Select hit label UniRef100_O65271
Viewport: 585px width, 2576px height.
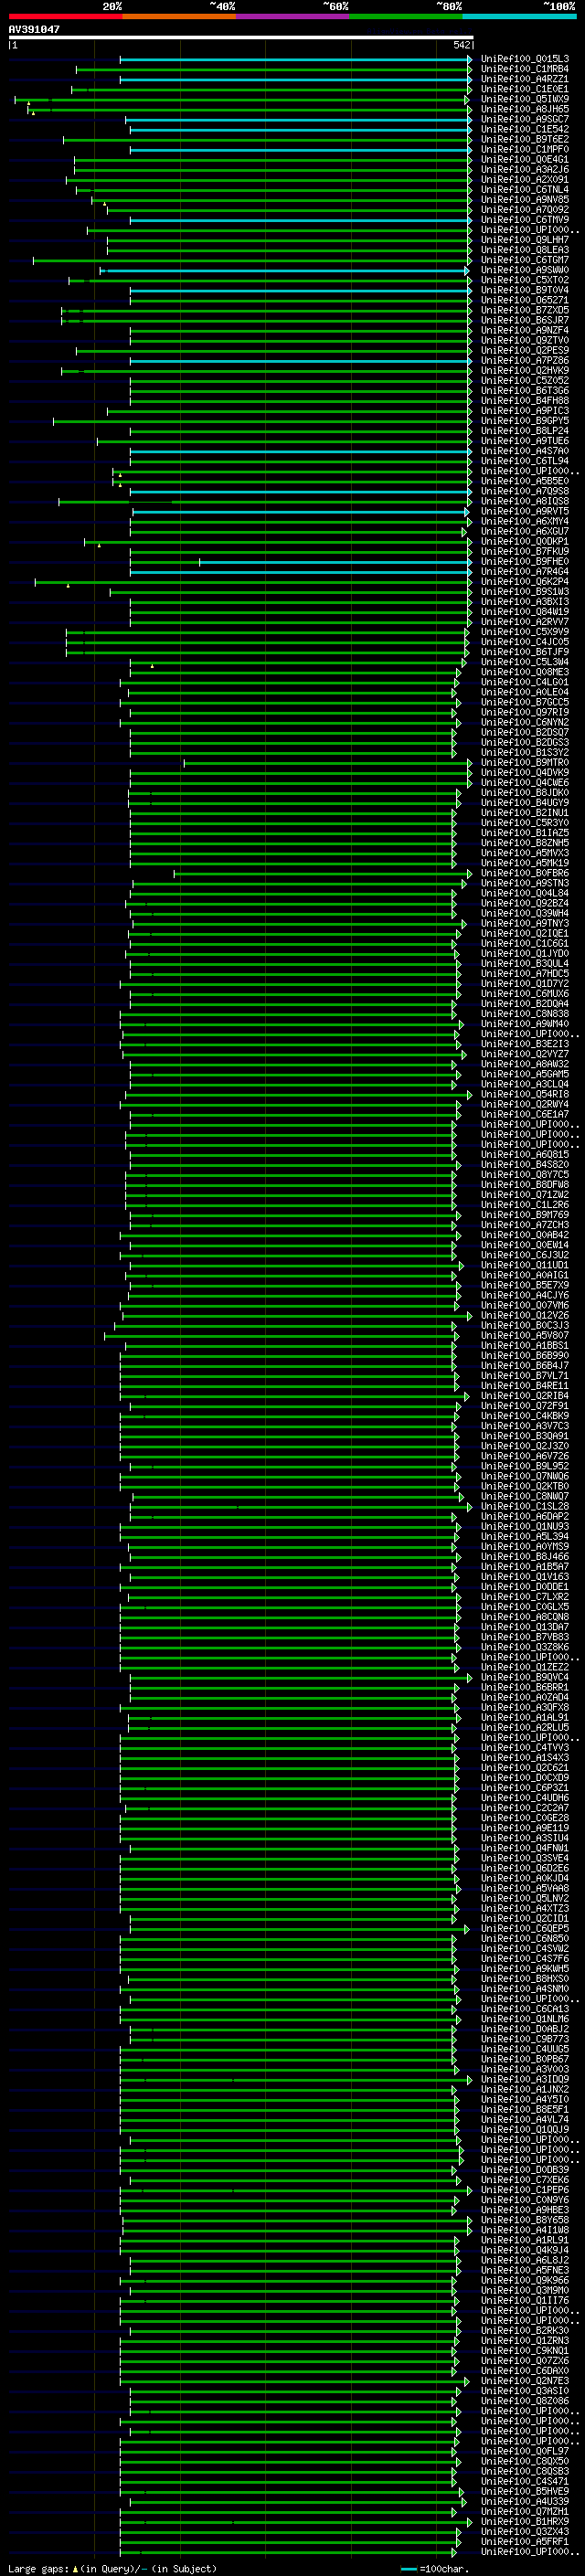pos(524,300)
